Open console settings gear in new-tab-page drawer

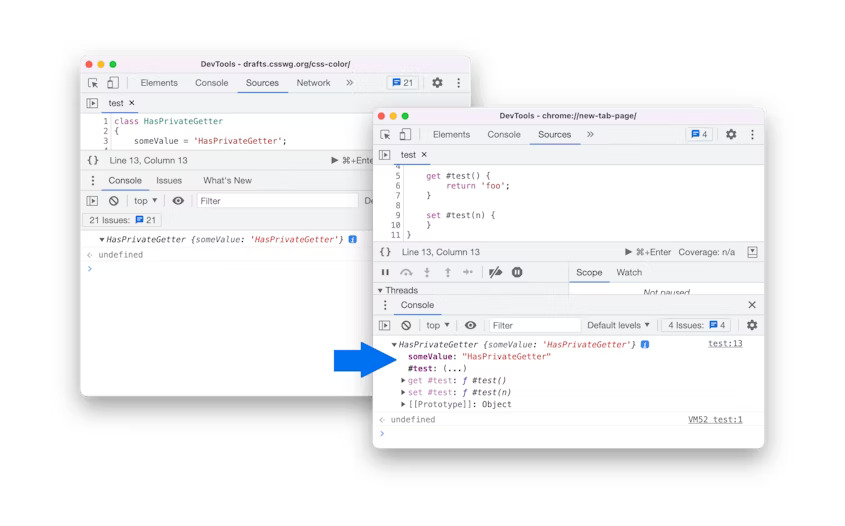[752, 325]
